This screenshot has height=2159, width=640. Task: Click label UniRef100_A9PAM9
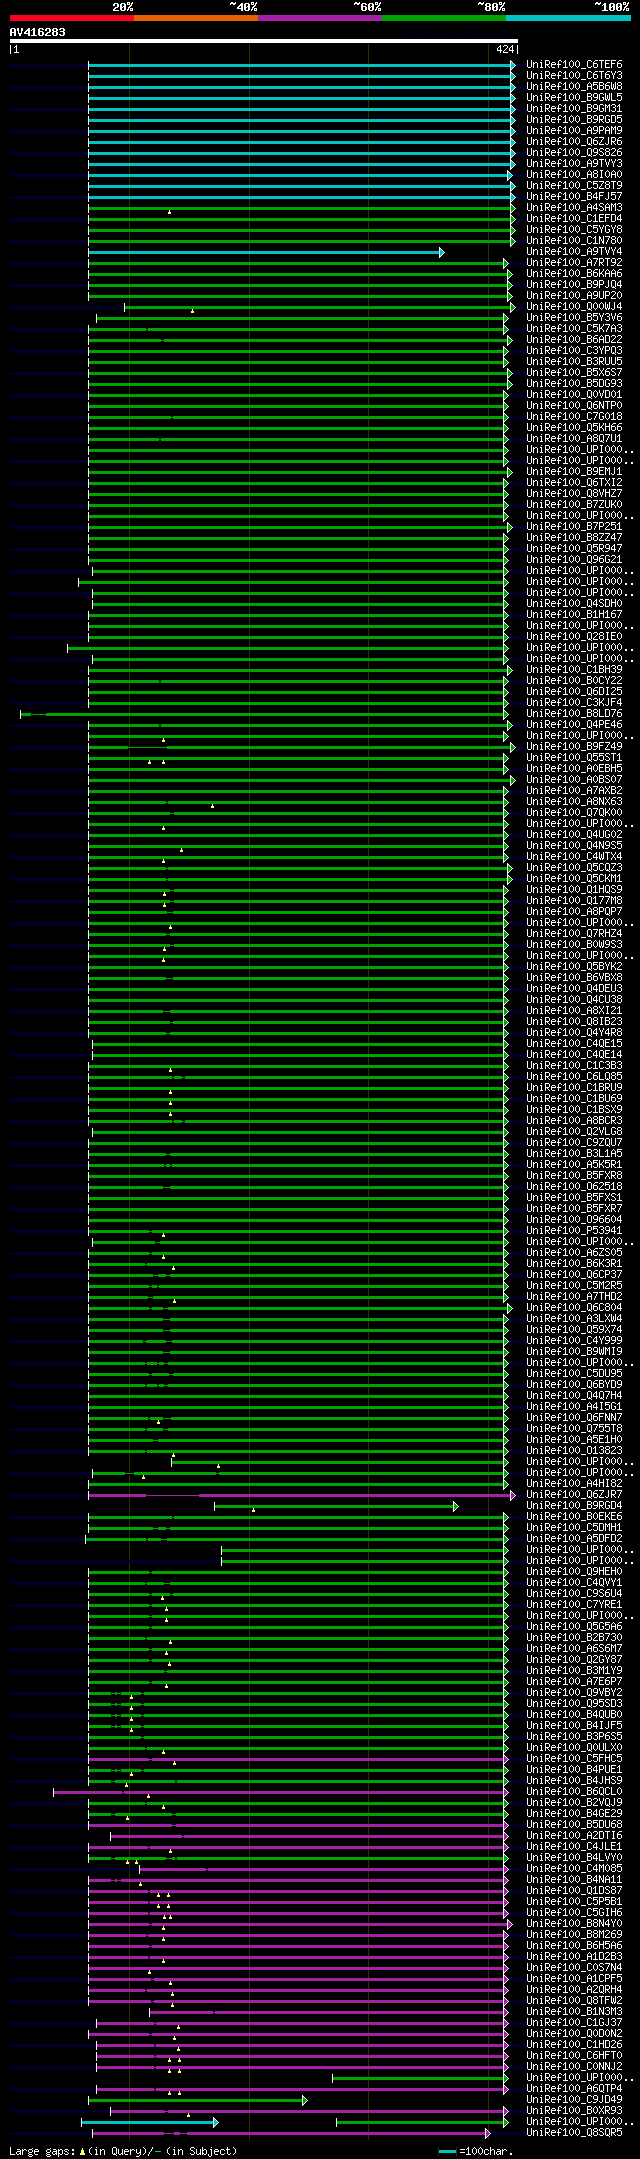(x=574, y=130)
